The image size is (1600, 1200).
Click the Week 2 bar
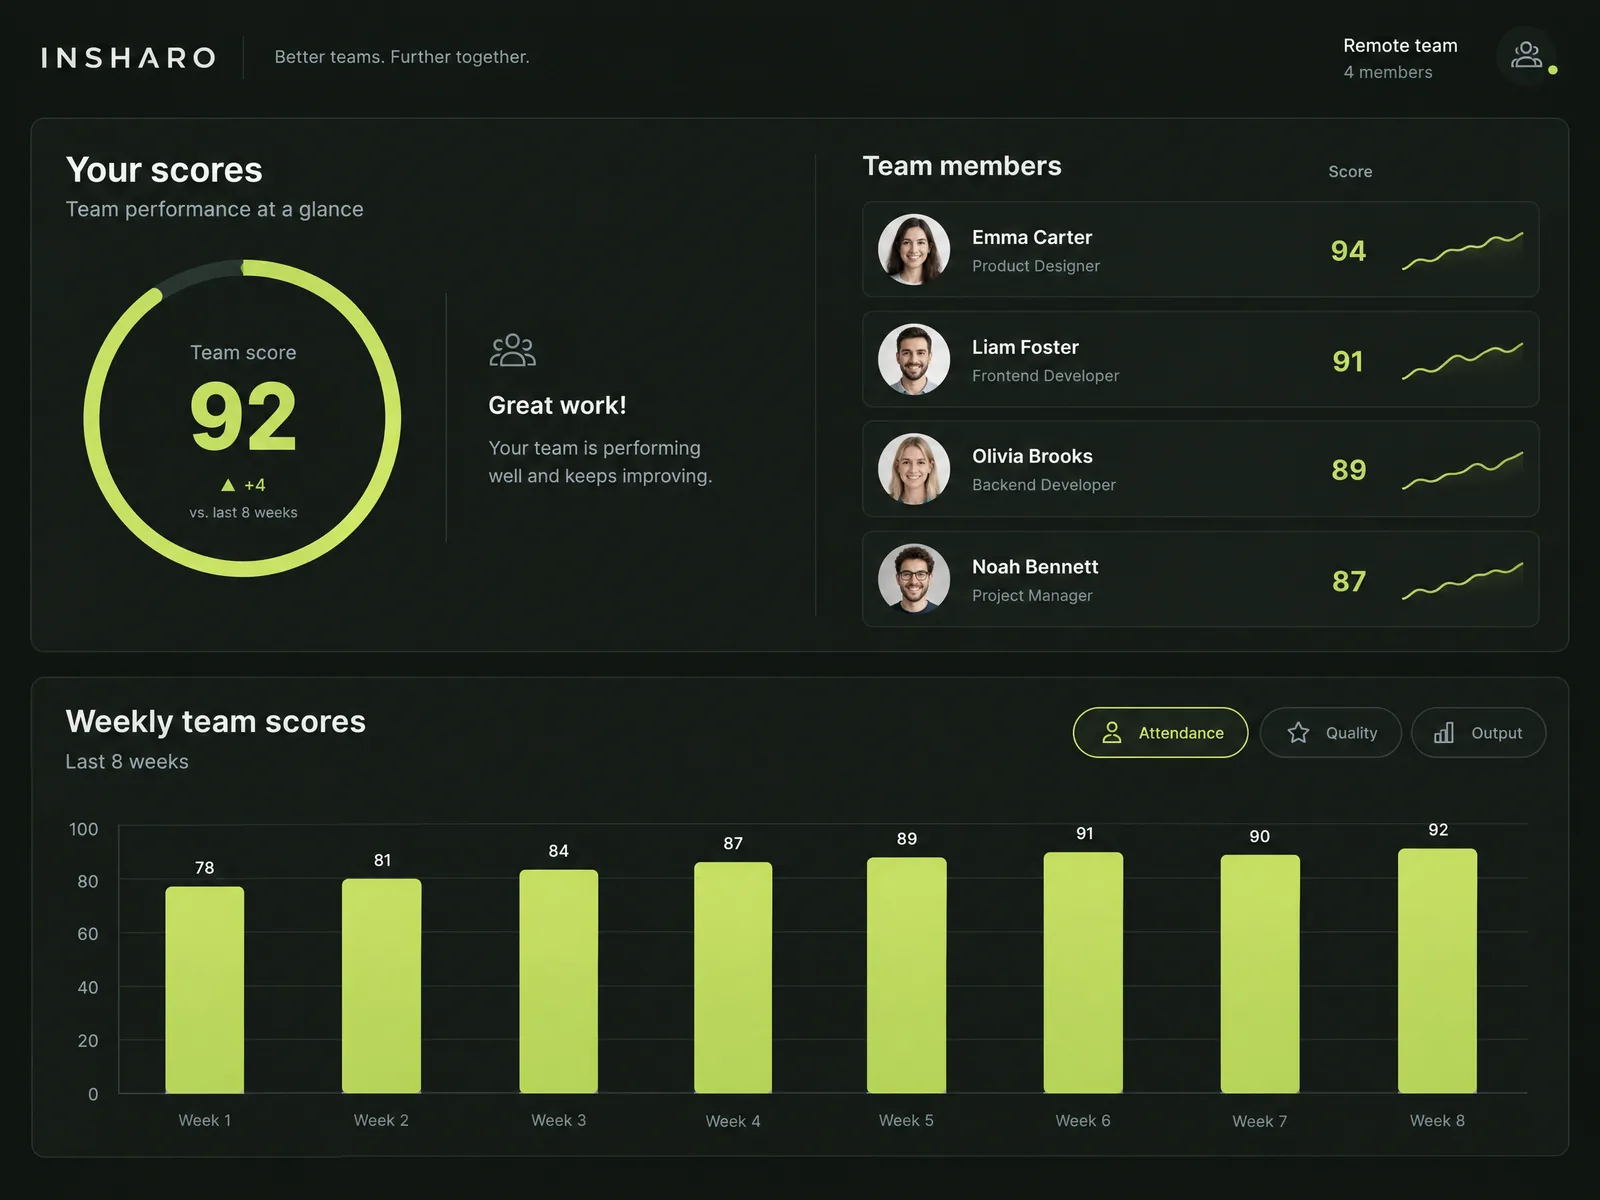382,986
